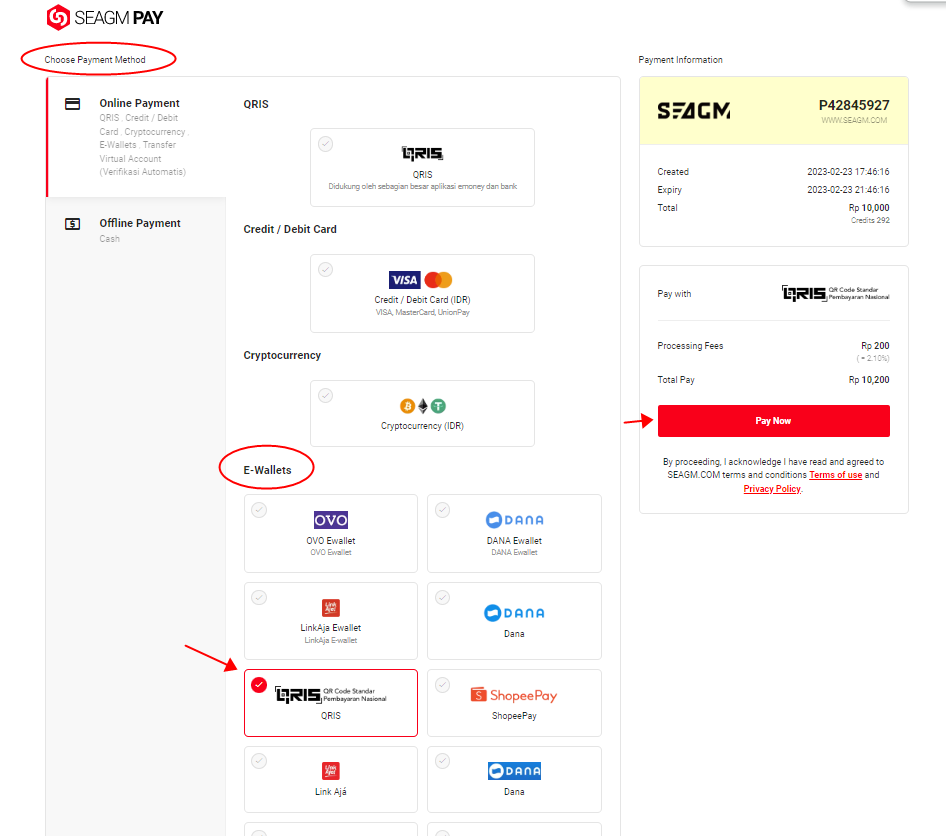Click the 'Link Aja' label text
This screenshot has height=836, width=946.
pyautogui.click(x=331, y=792)
